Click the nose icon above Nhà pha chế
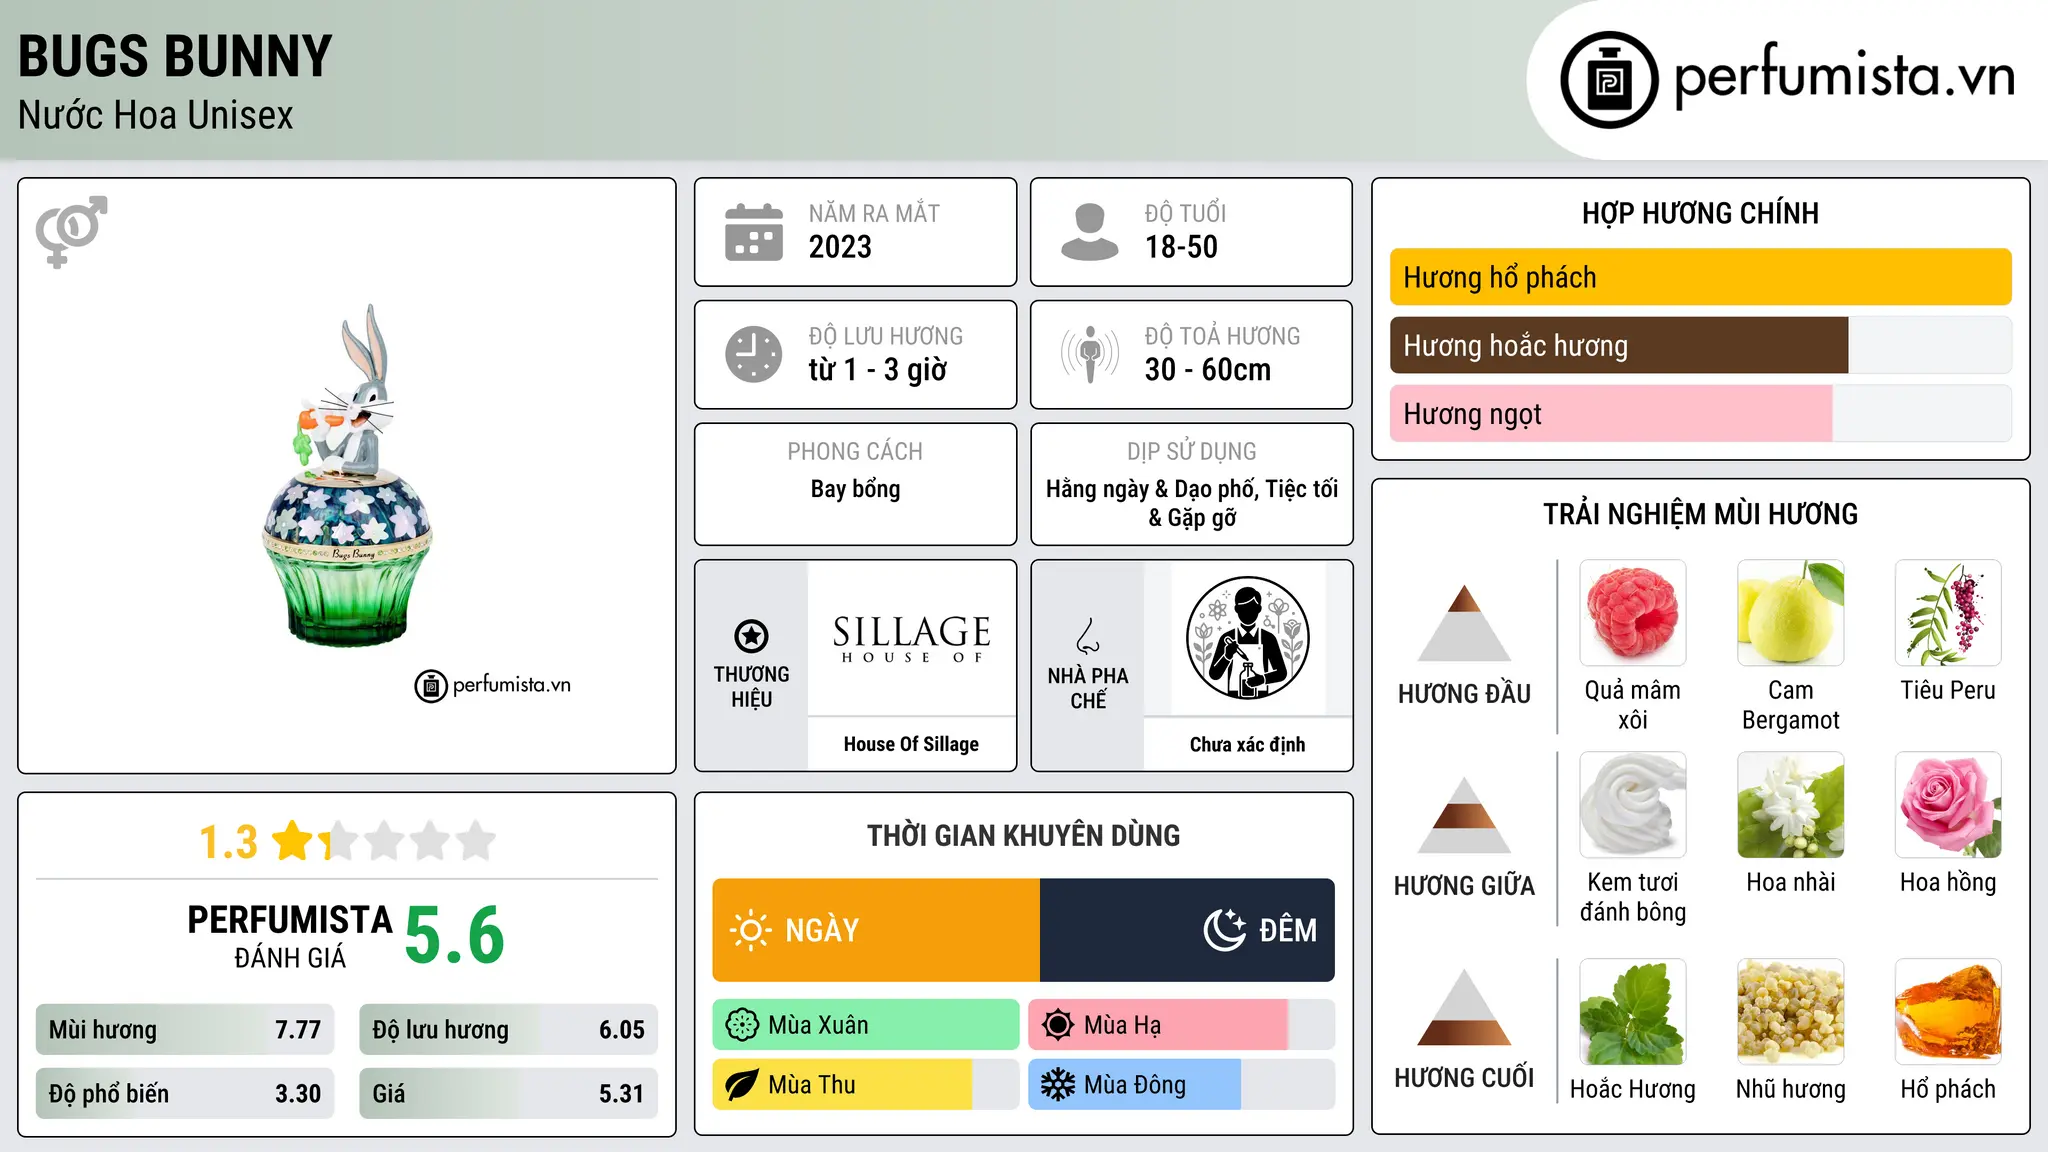This screenshot has width=2048, height=1152. tap(1088, 636)
